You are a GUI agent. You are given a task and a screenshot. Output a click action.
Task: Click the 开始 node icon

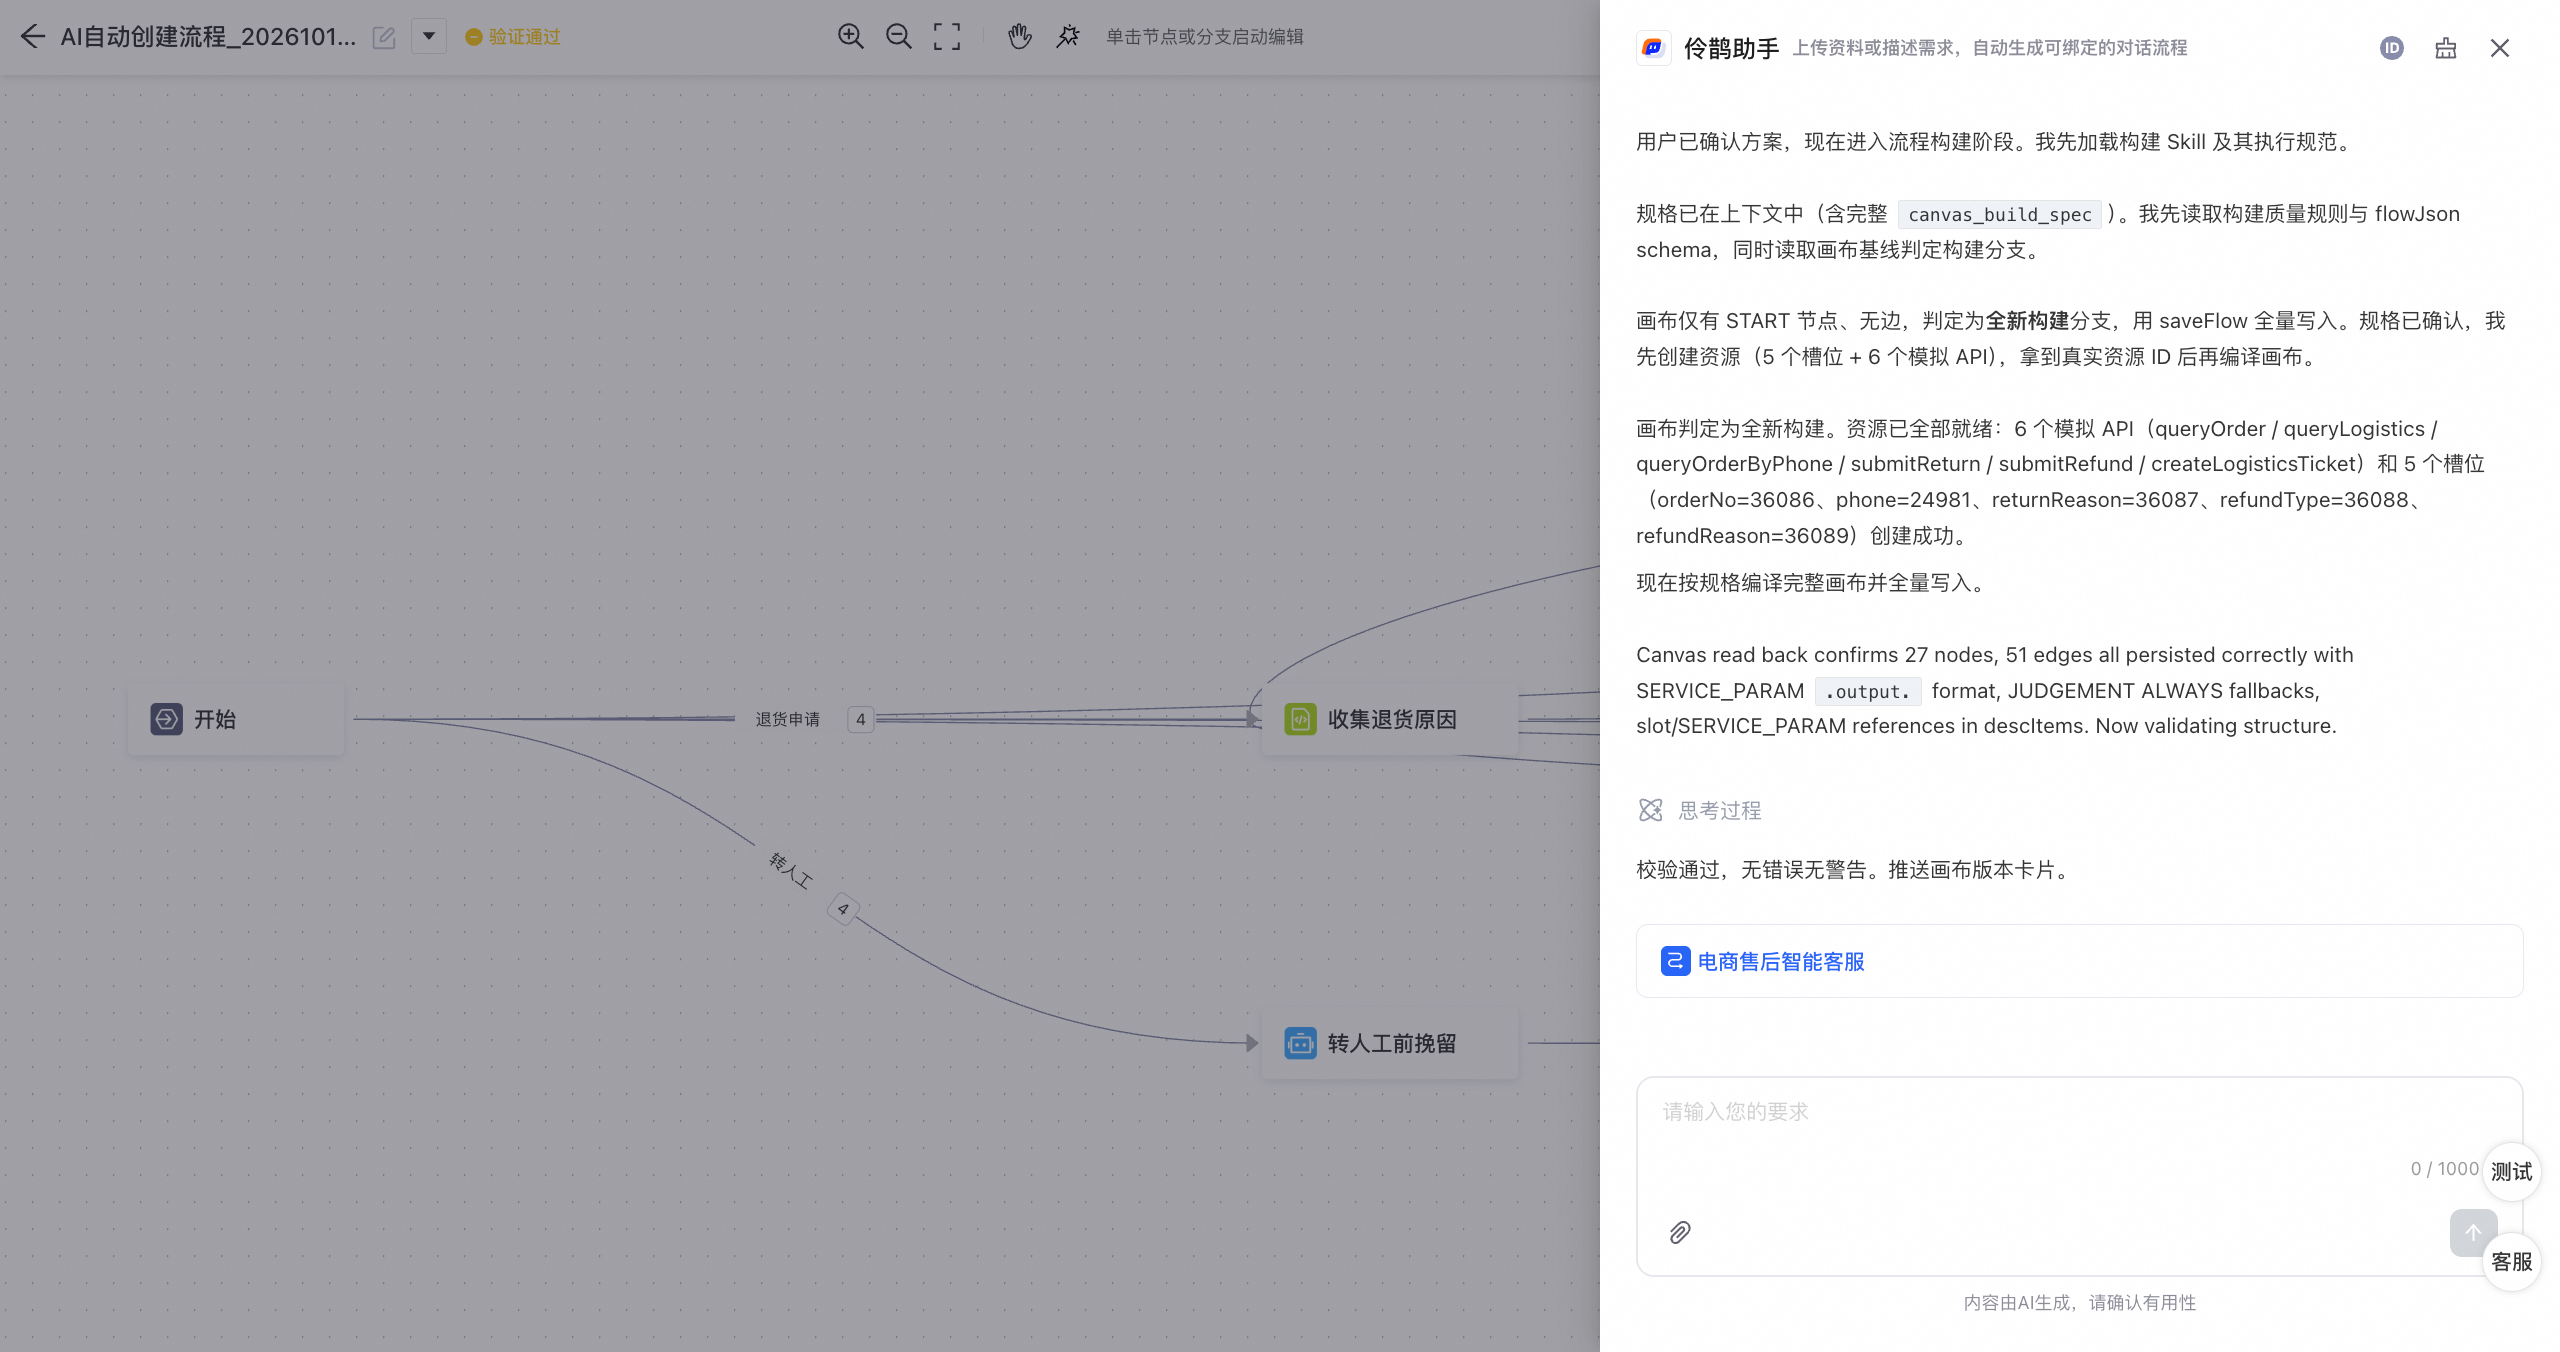tap(166, 719)
